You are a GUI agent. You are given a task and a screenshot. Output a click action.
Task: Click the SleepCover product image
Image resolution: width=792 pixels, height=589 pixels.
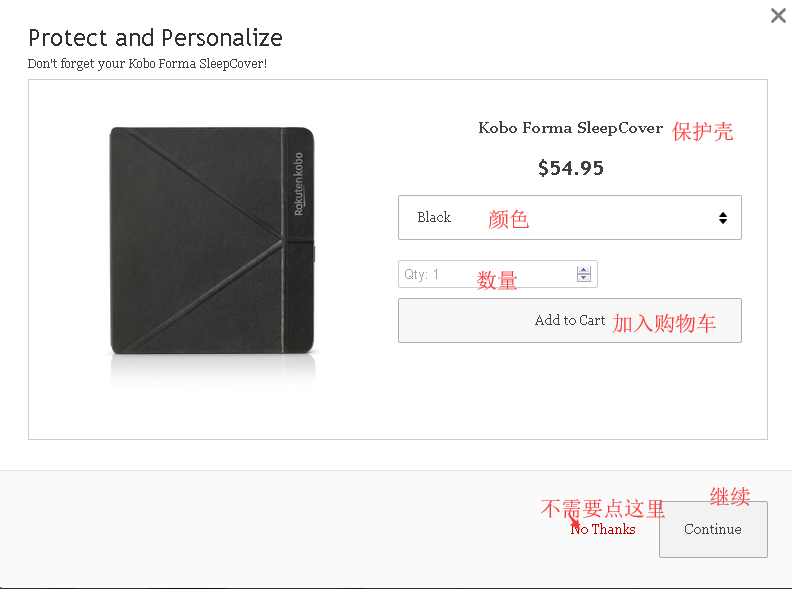(213, 241)
